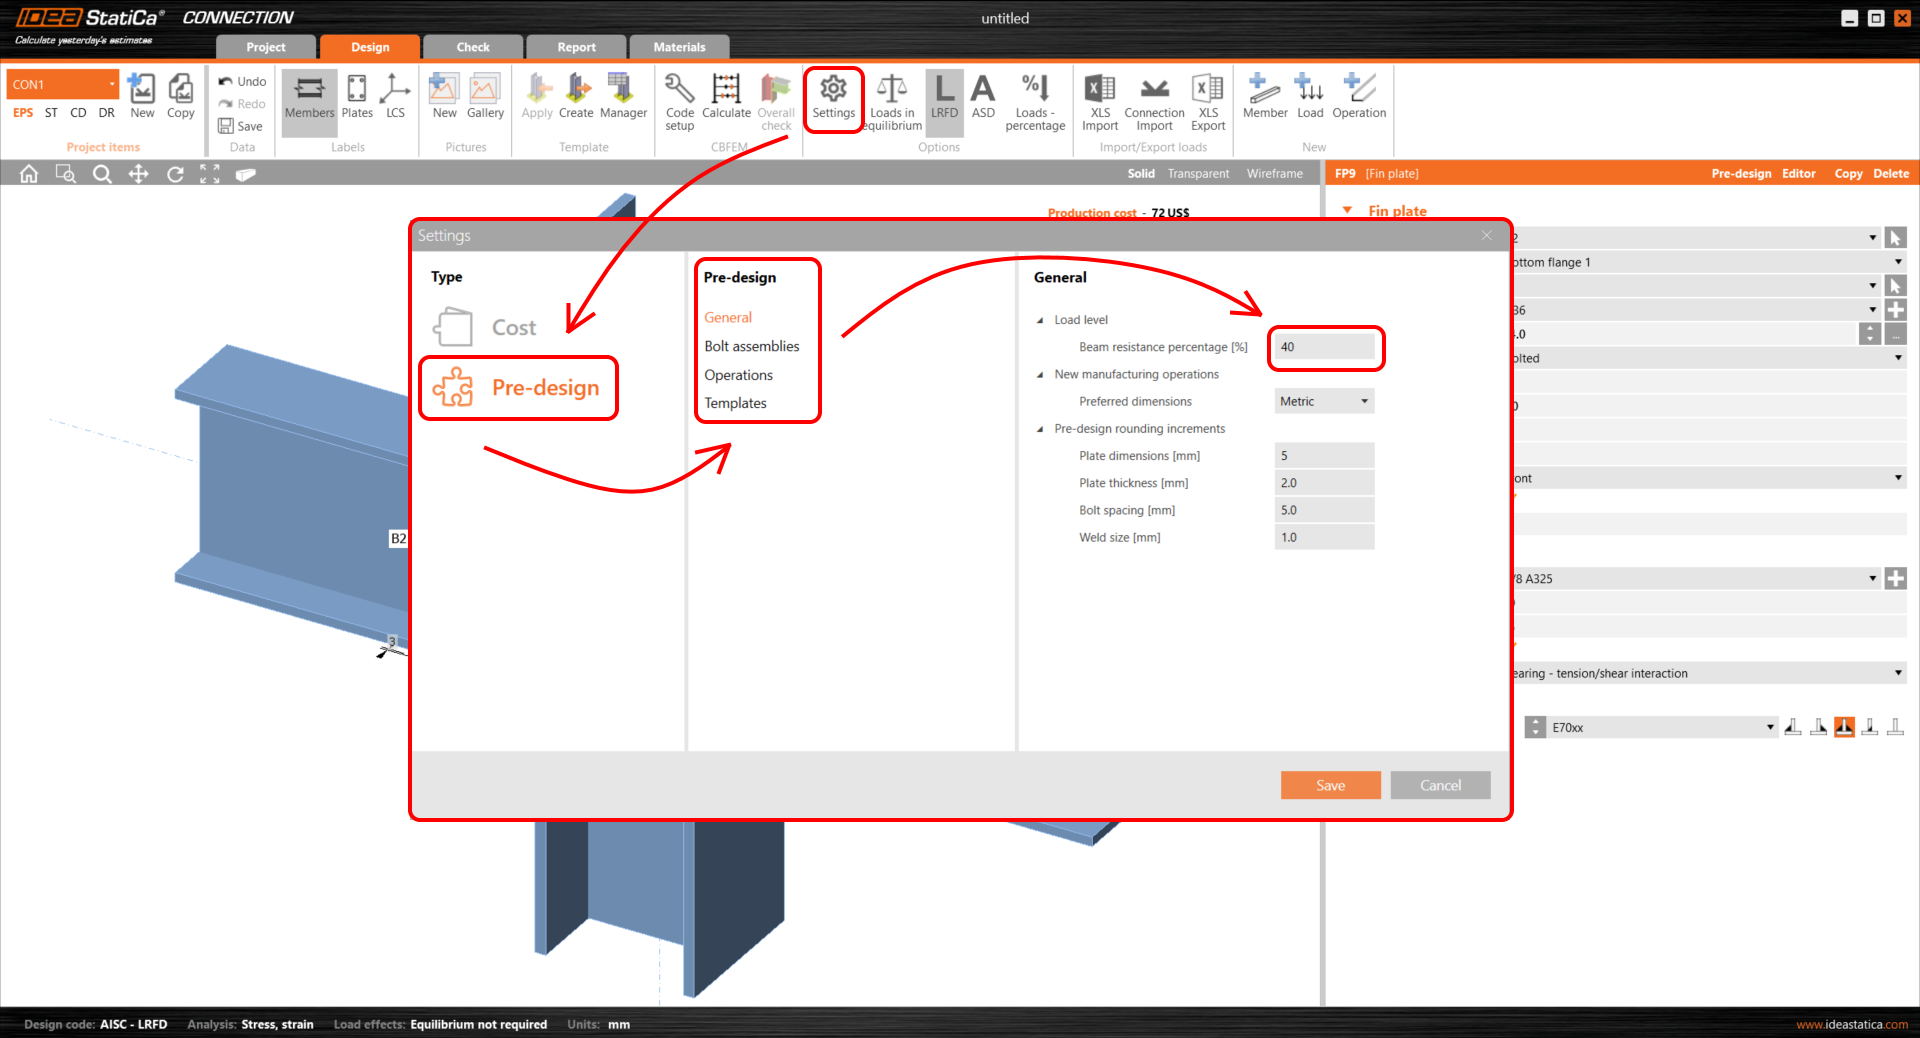Click Delete in FP9 panel header
This screenshot has height=1038, width=1920.
1890,174
